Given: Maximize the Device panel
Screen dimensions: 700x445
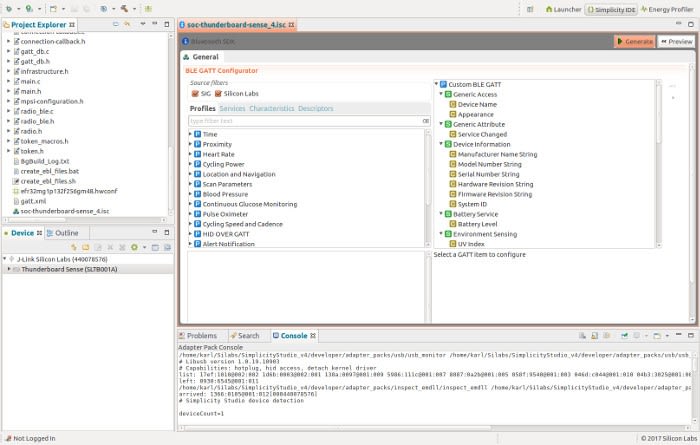Looking at the screenshot, I should [x=167, y=233].
